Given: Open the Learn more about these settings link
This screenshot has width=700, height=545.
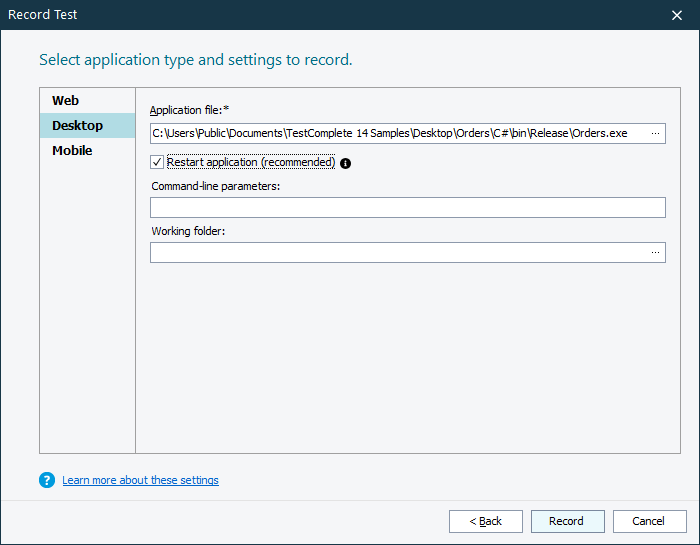Looking at the screenshot, I should 140,480.
